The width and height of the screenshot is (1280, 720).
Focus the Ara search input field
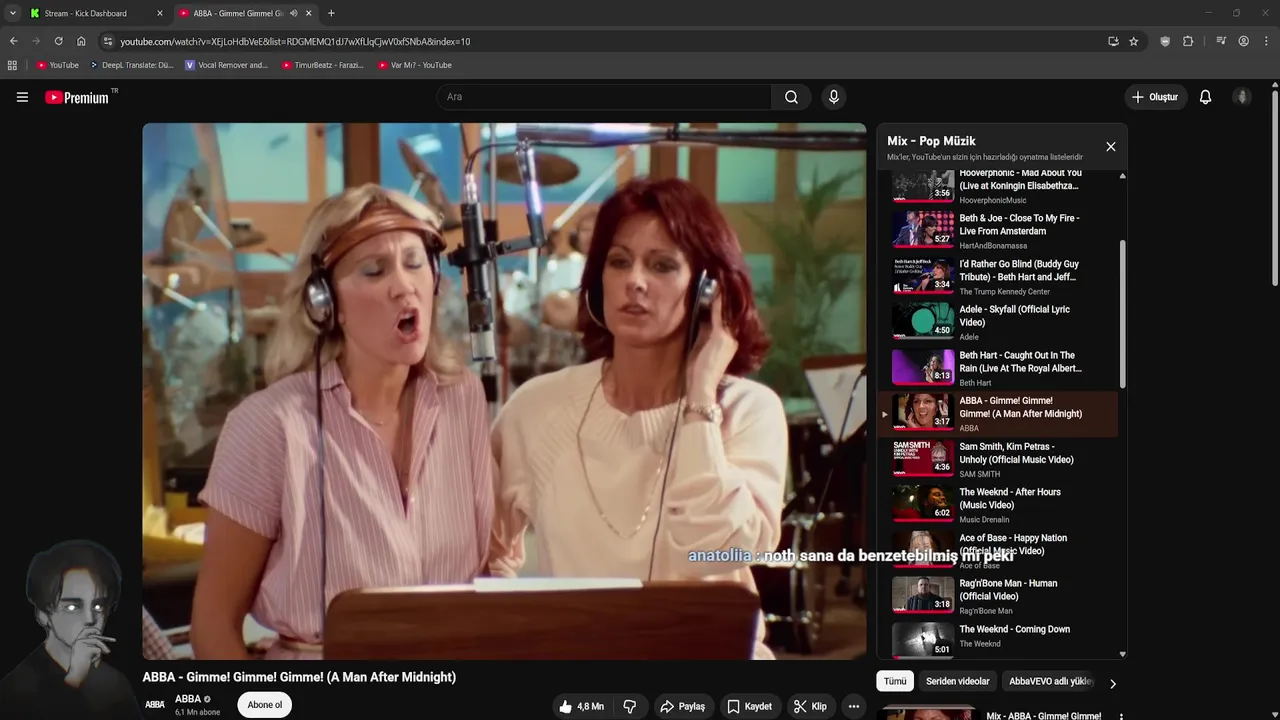pos(604,97)
